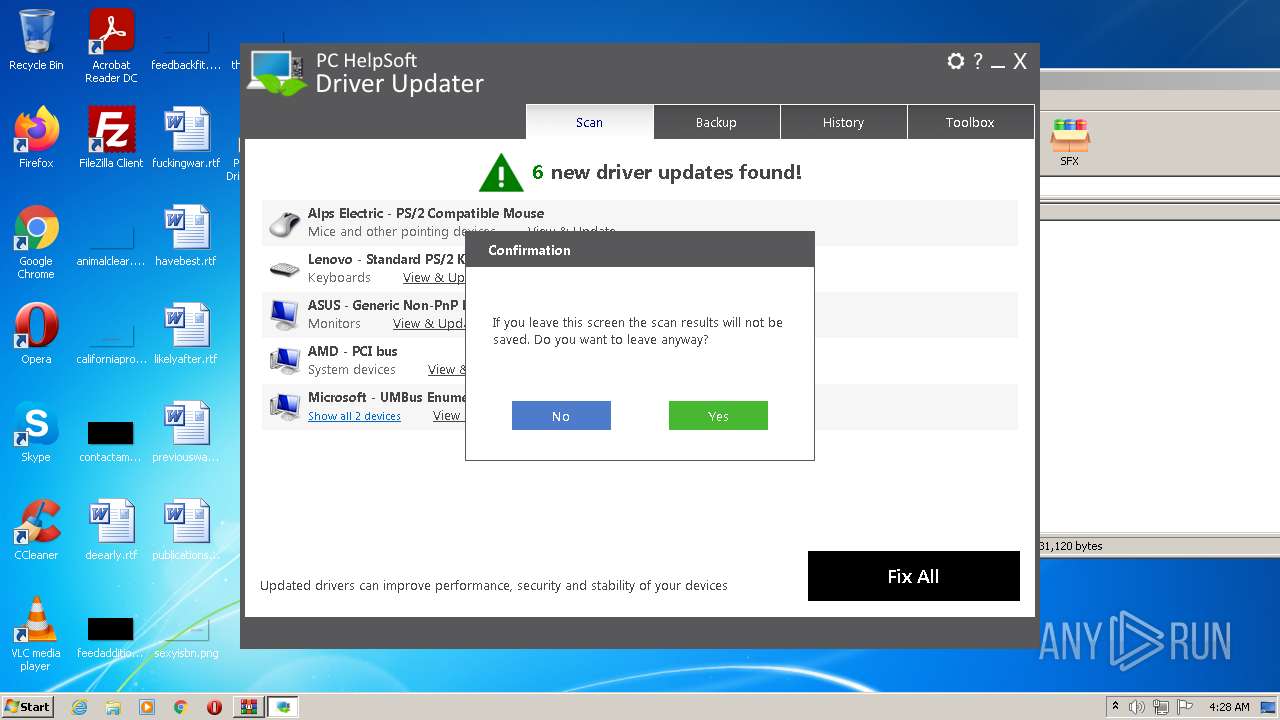Open the History tab
This screenshot has width=1280, height=720.
click(843, 122)
